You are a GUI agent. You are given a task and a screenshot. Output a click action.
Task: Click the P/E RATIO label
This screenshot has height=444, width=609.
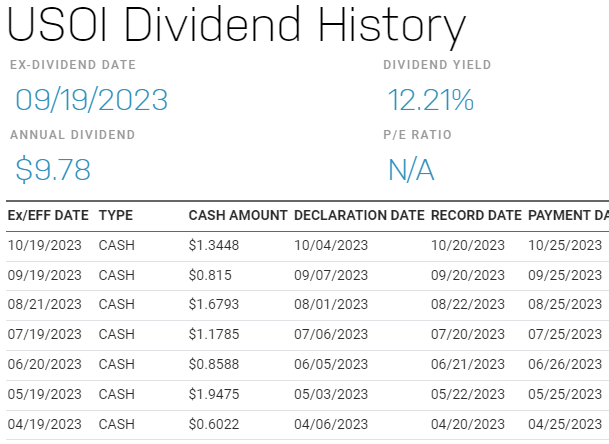pyautogui.click(x=418, y=134)
